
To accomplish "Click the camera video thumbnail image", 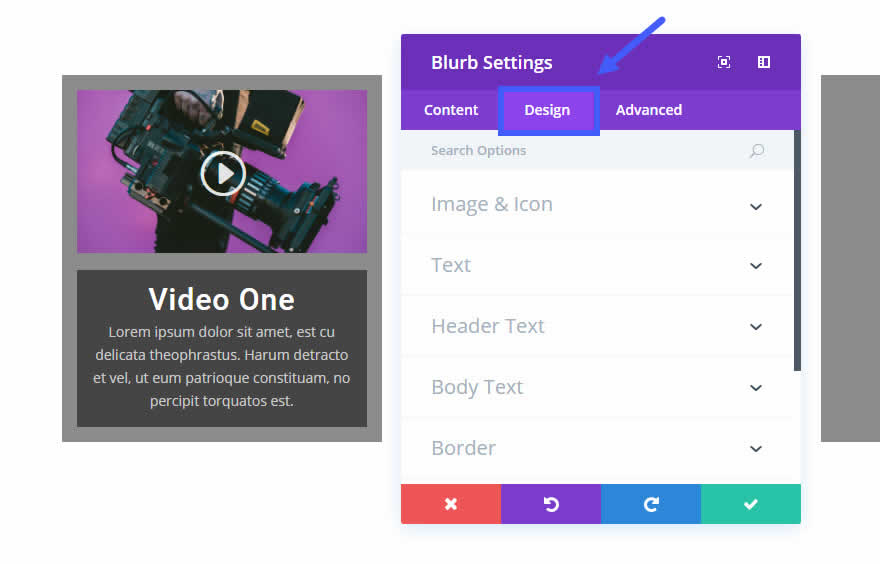I will (x=222, y=171).
